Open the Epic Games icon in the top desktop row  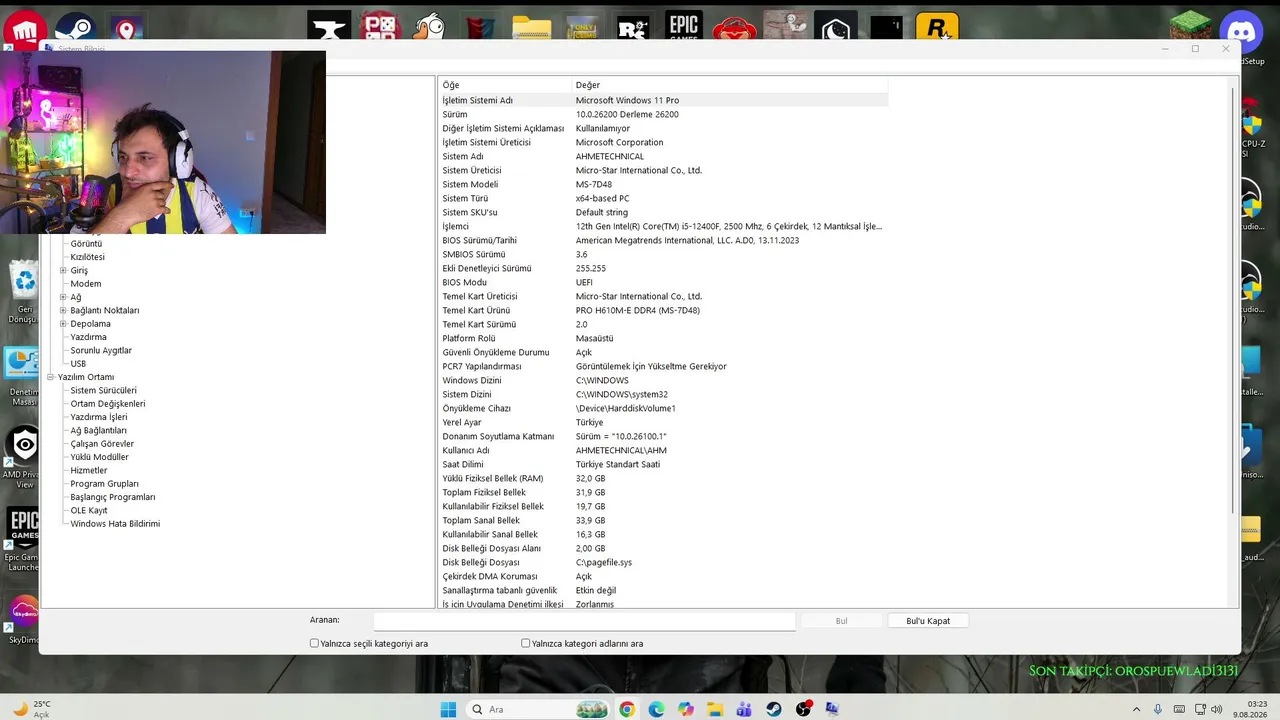tap(684, 27)
